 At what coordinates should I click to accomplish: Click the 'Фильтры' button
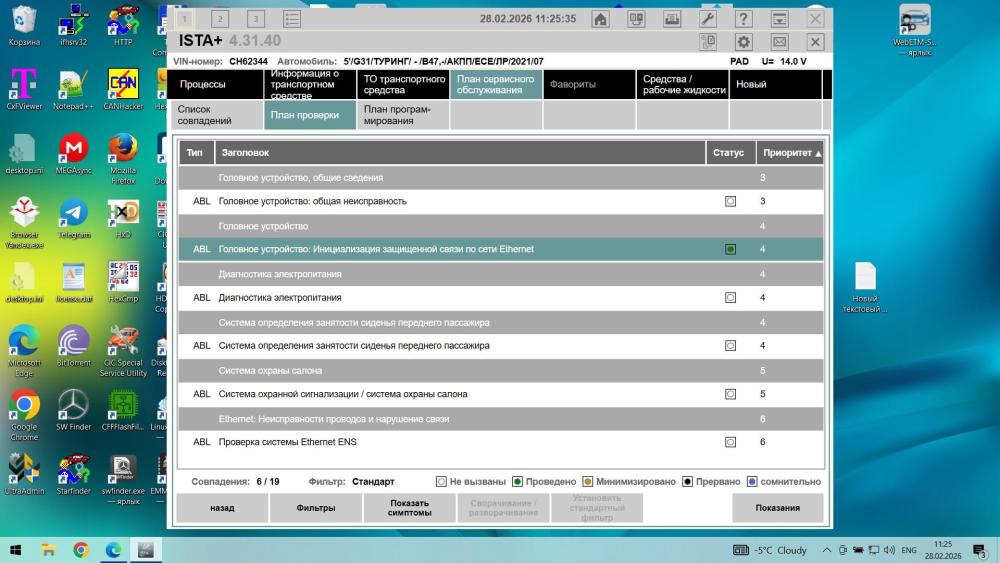pos(316,508)
